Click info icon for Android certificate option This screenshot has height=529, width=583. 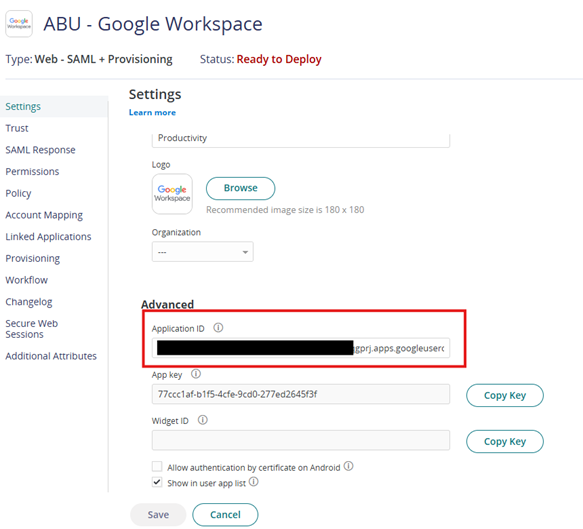pos(348,466)
